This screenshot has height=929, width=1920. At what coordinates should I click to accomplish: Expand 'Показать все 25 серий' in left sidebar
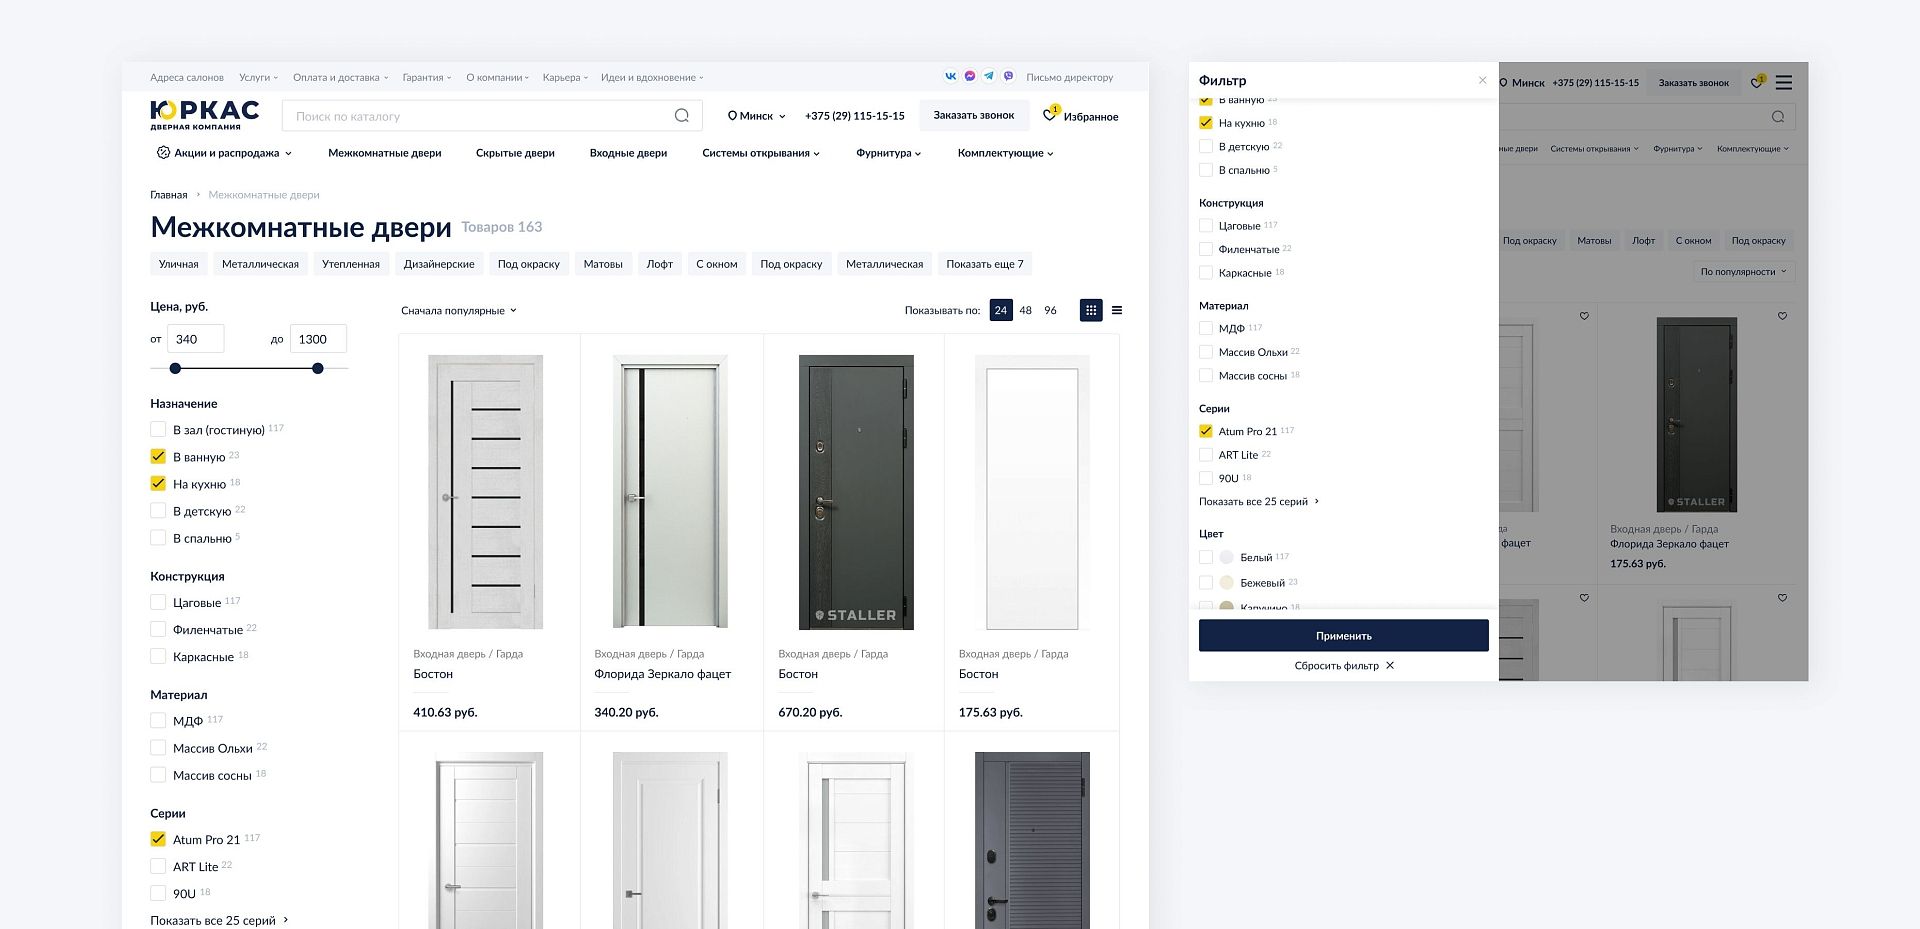click(219, 920)
